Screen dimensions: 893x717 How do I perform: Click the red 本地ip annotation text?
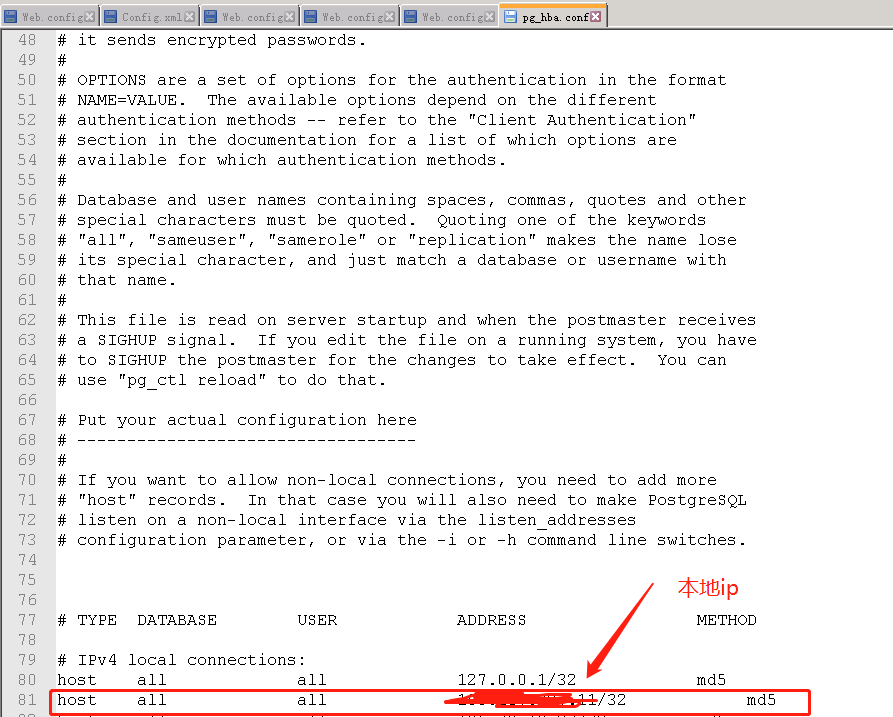click(707, 588)
